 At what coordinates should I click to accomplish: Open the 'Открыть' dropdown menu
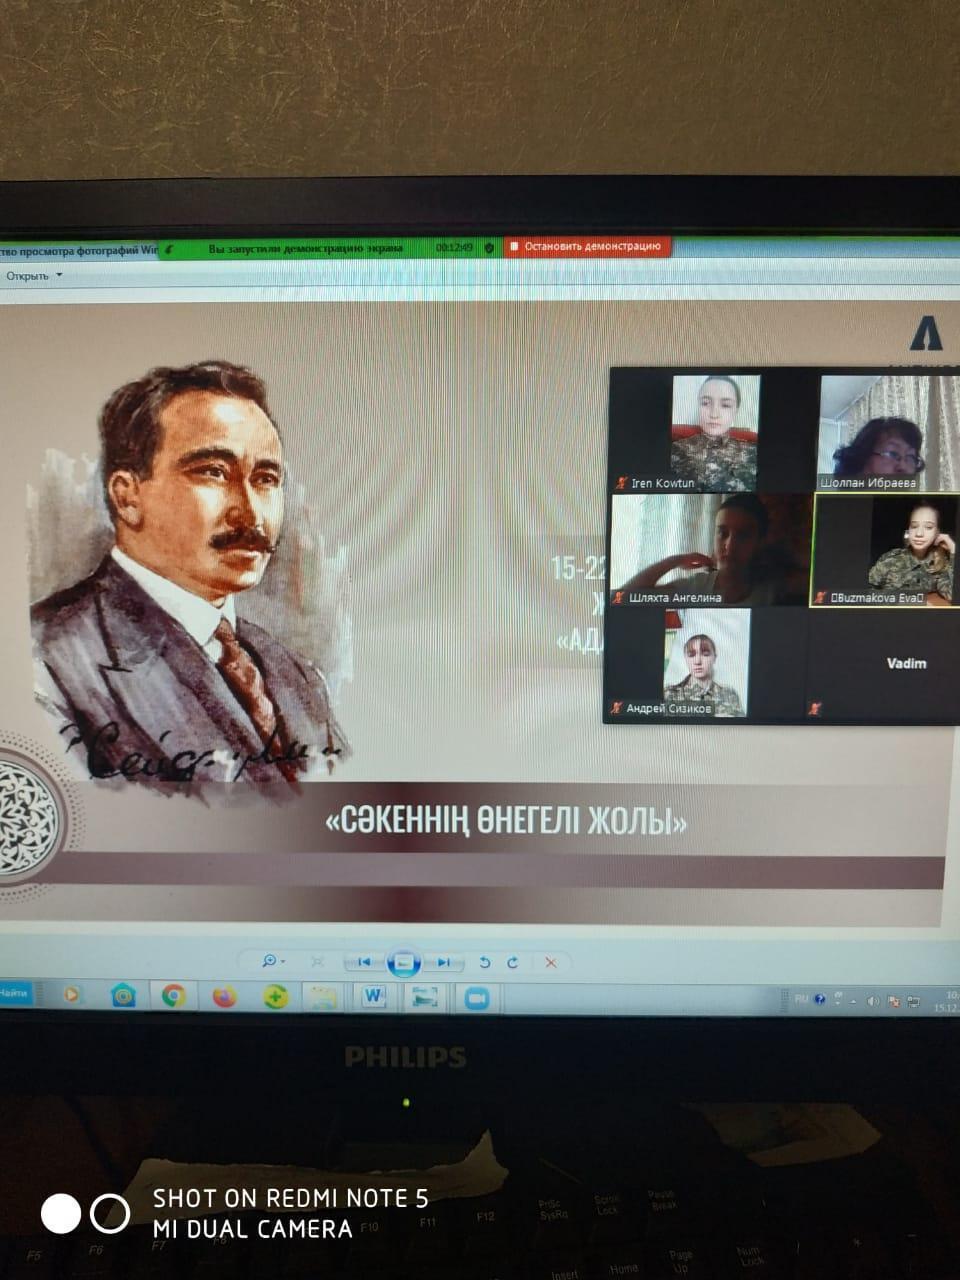click(34, 276)
